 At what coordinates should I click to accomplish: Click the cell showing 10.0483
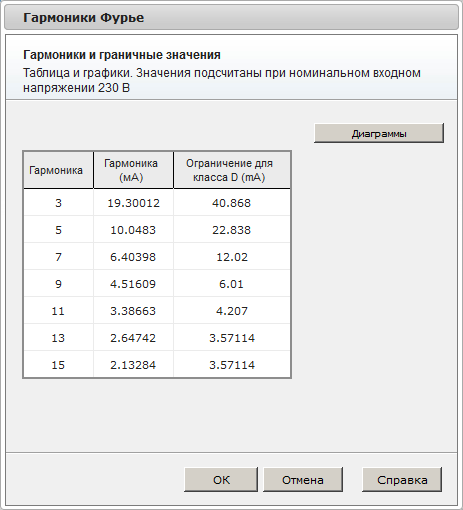pyautogui.click(x=133, y=230)
